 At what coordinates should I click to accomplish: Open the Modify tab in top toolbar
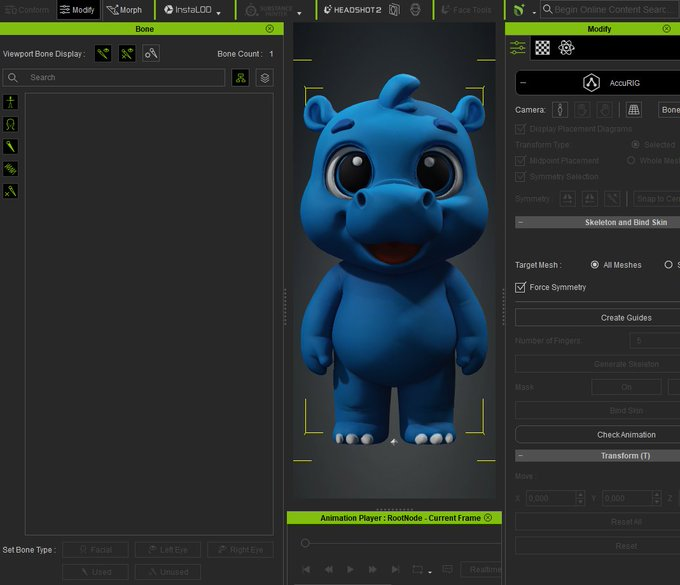tap(78, 10)
